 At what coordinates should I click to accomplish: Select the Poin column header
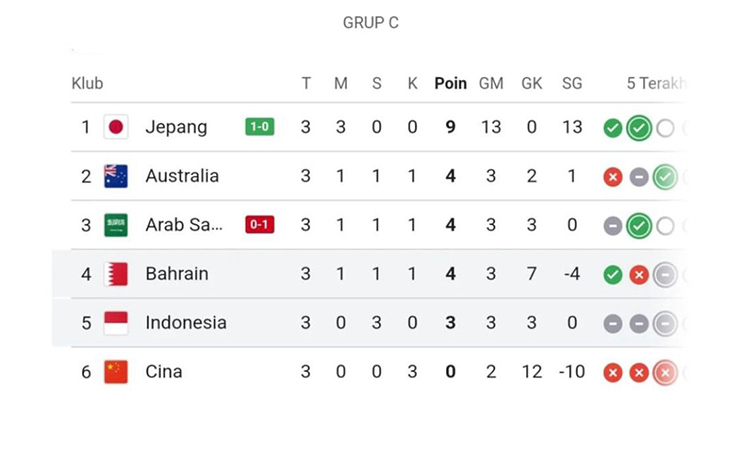point(450,83)
